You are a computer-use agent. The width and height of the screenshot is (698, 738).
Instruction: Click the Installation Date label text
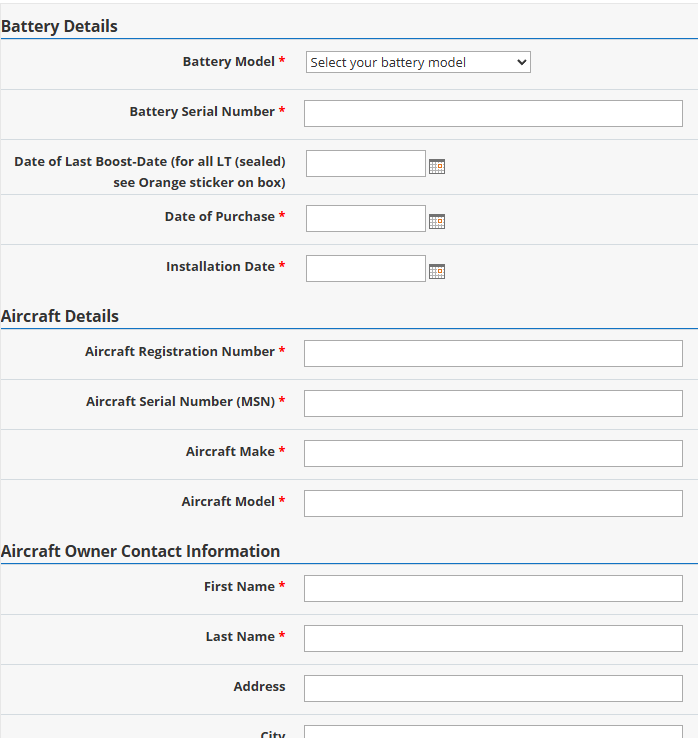[x=220, y=267]
